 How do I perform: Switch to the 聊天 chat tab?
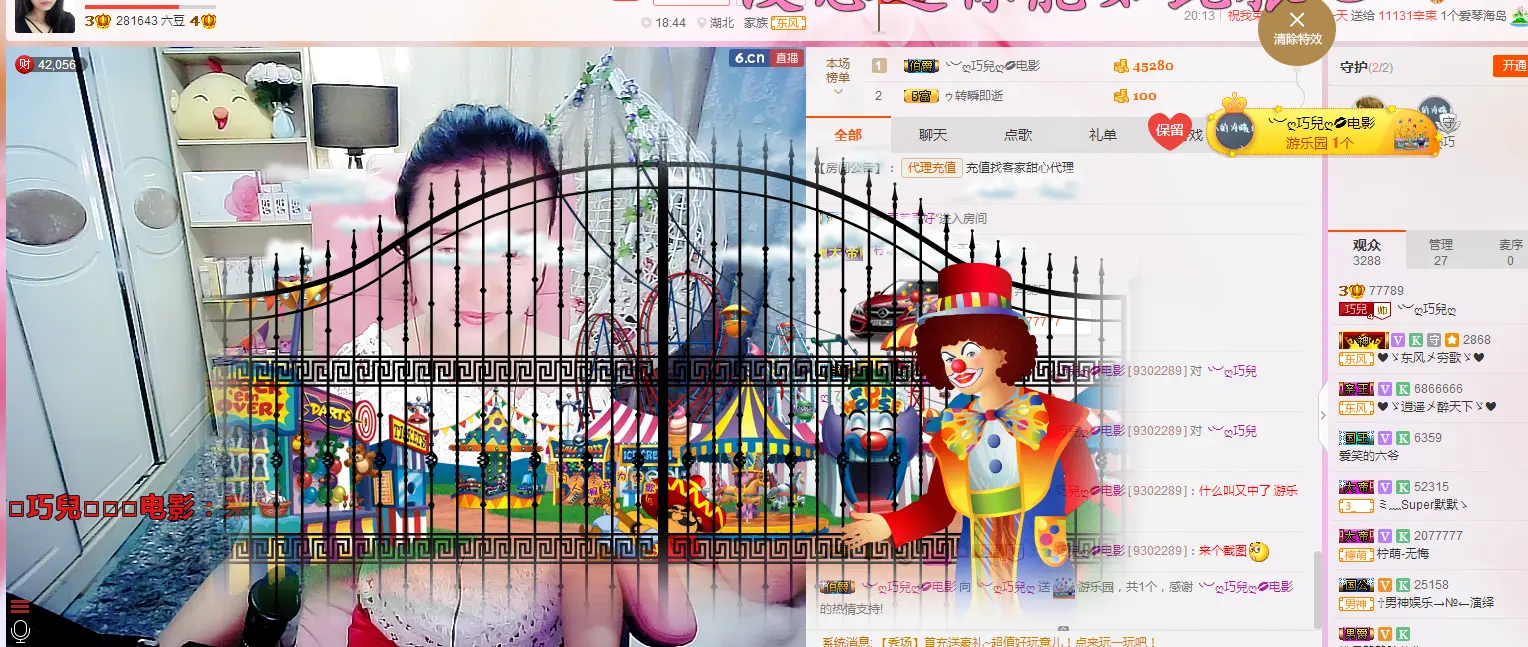(x=933, y=135)
